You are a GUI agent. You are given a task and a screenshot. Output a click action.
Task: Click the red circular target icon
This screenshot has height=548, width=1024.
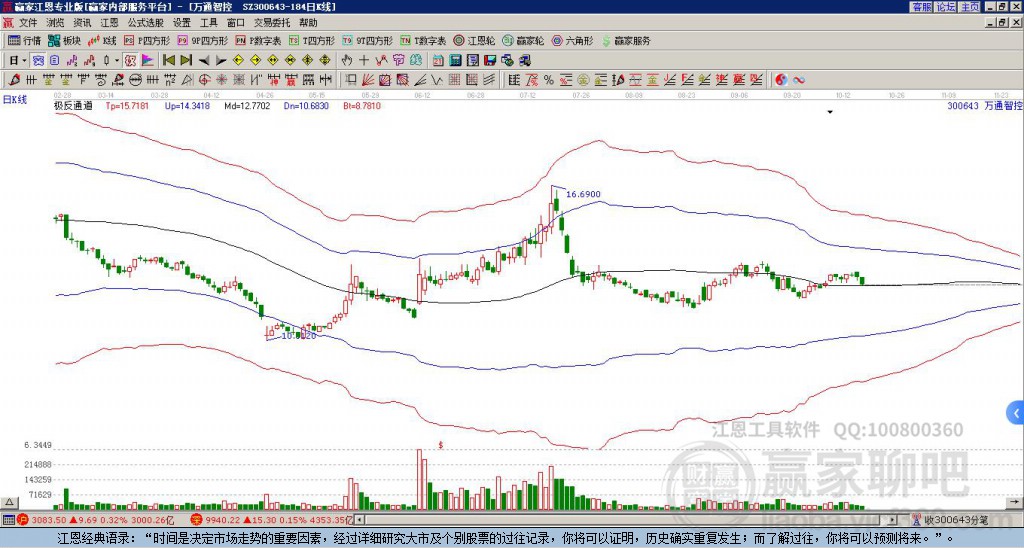point(204,80)
